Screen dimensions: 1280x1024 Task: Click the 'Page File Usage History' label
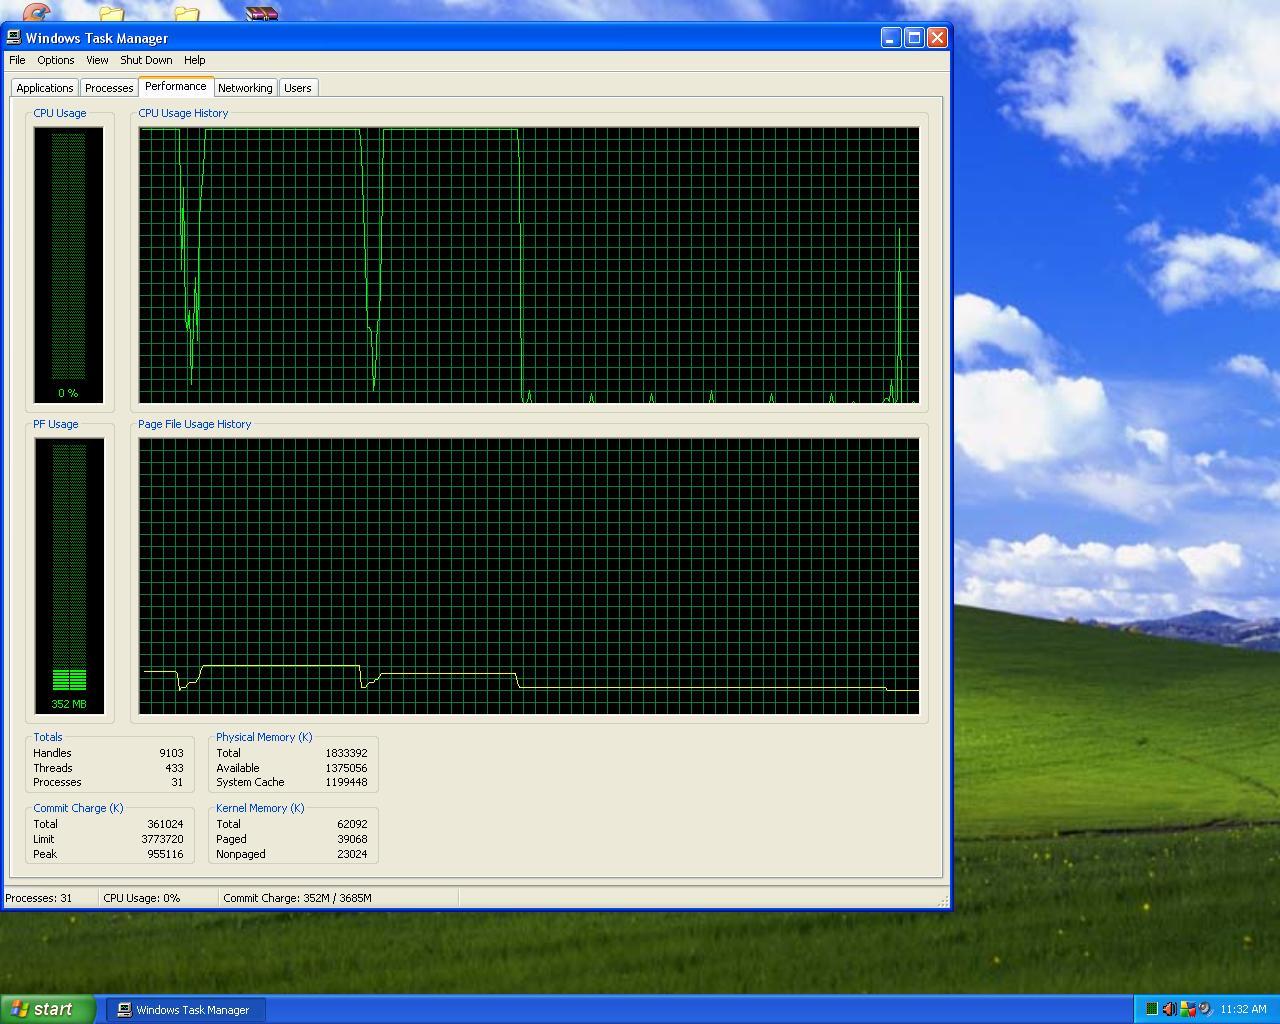click(x=195, y=424)
